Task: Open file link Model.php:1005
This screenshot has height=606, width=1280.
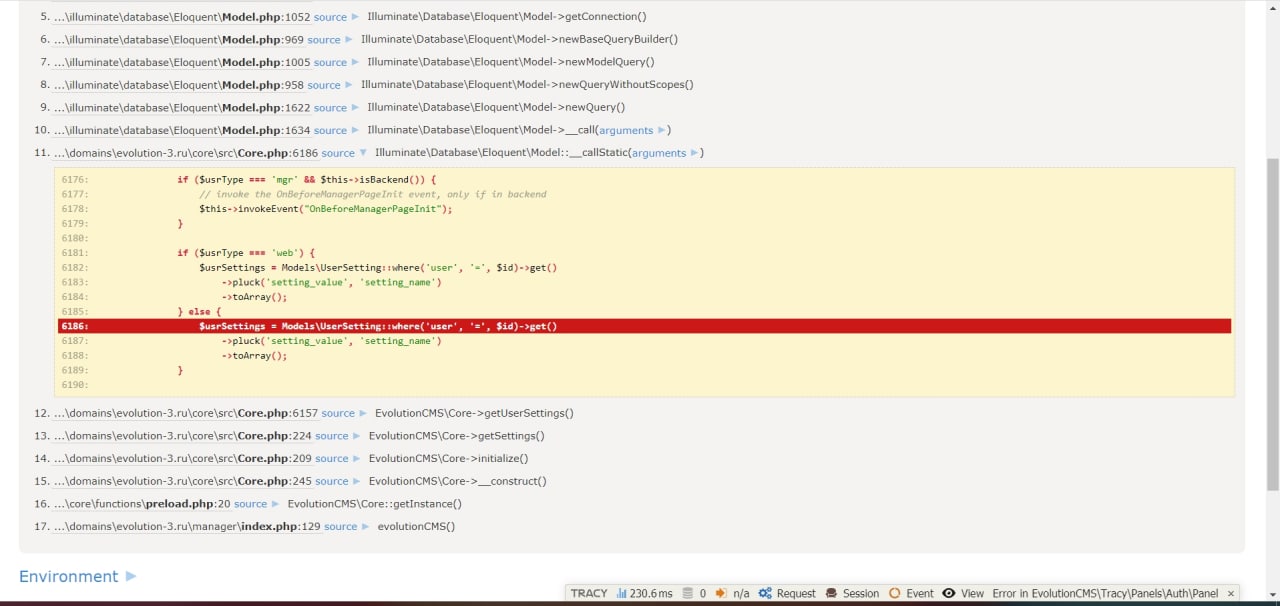Action: point(182,62)
